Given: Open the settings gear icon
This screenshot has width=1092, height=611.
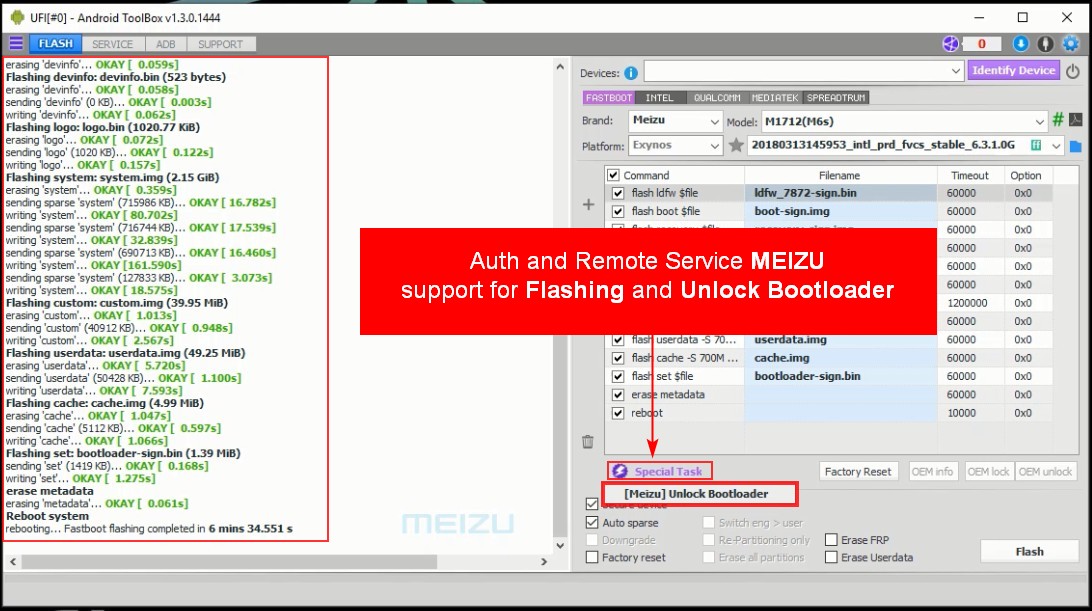Looking at the screenshot, I should click(1070, 44).
